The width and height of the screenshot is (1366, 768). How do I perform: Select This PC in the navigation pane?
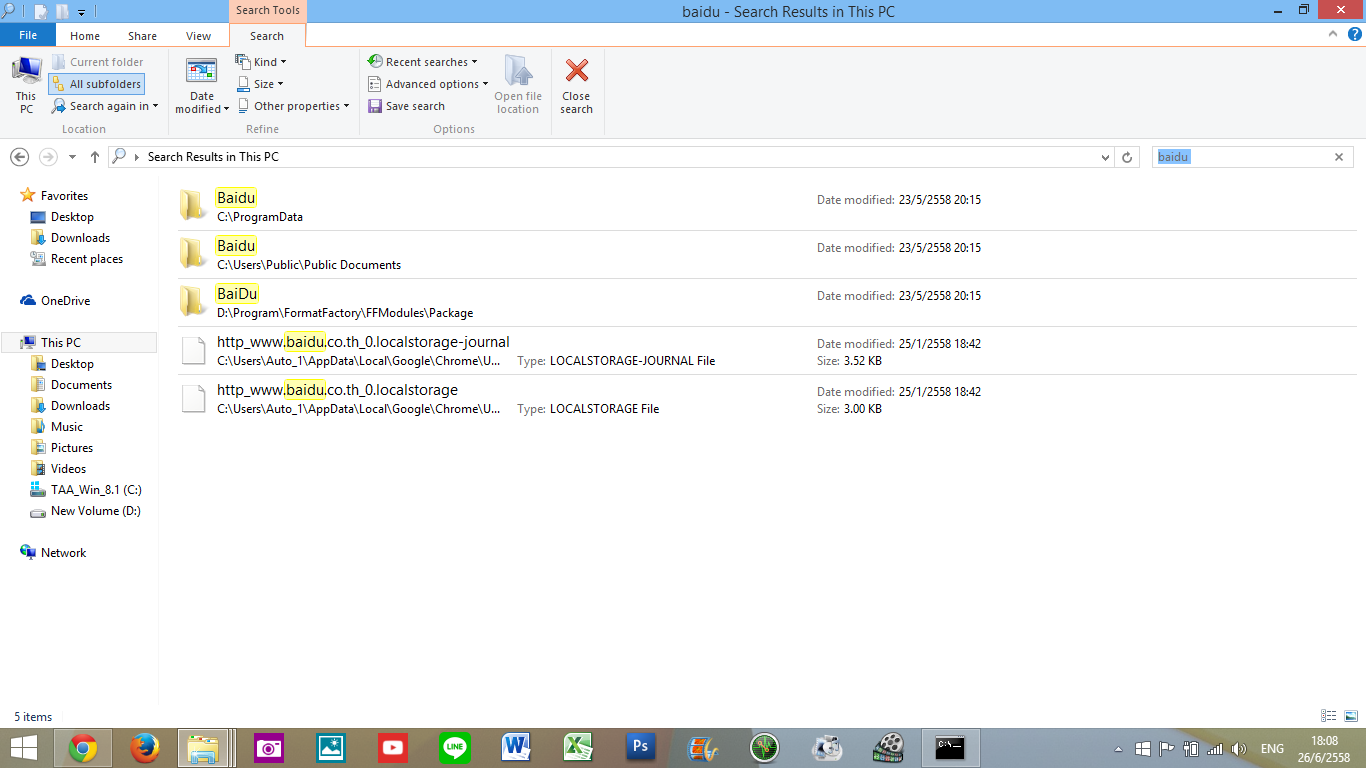61,343
